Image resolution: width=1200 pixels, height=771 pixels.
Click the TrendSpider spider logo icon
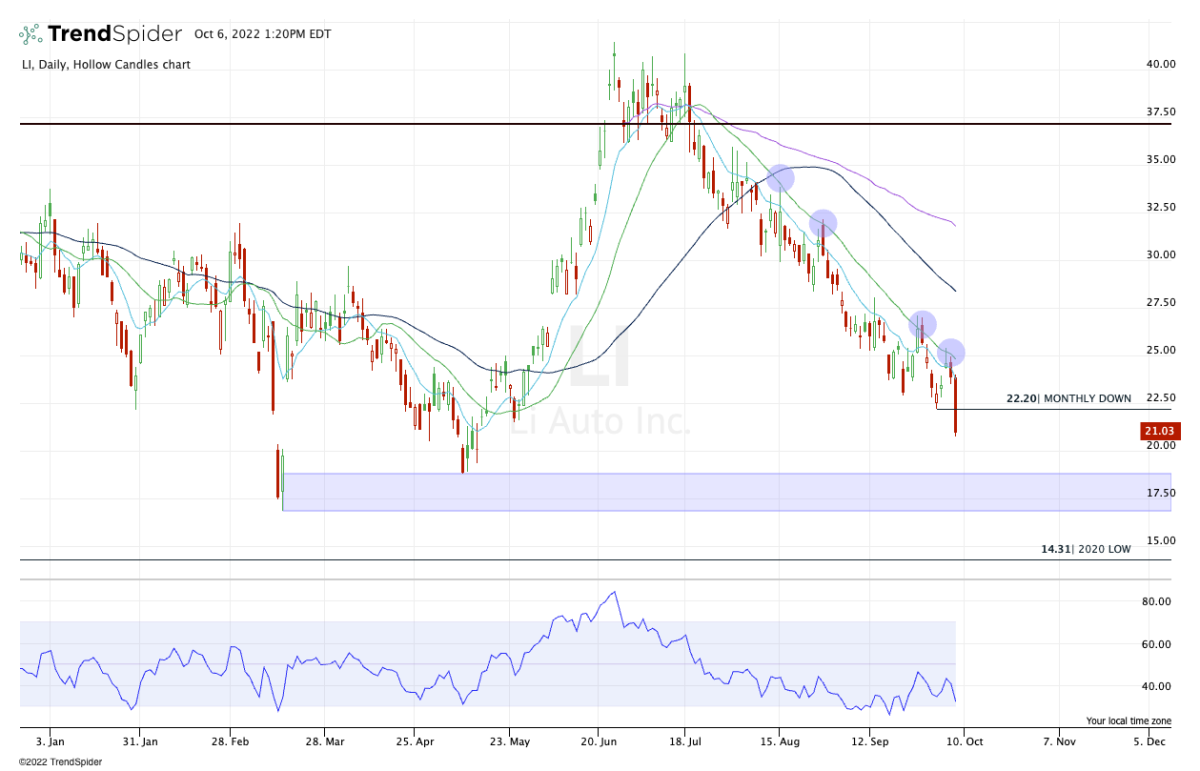tap(32, 34)
